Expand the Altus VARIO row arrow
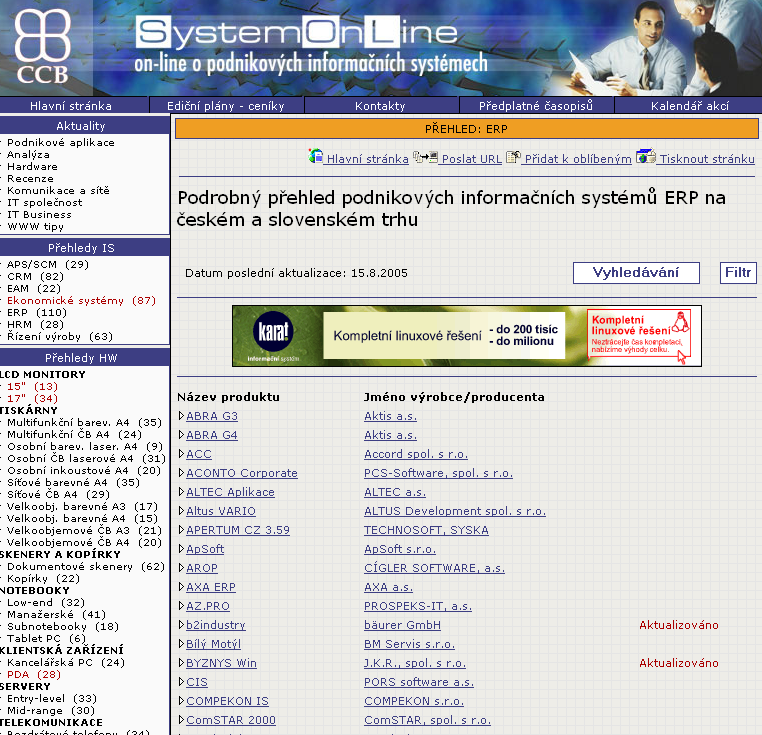The width and height of the screenshot is (762, 735). [x=181, y=510]
